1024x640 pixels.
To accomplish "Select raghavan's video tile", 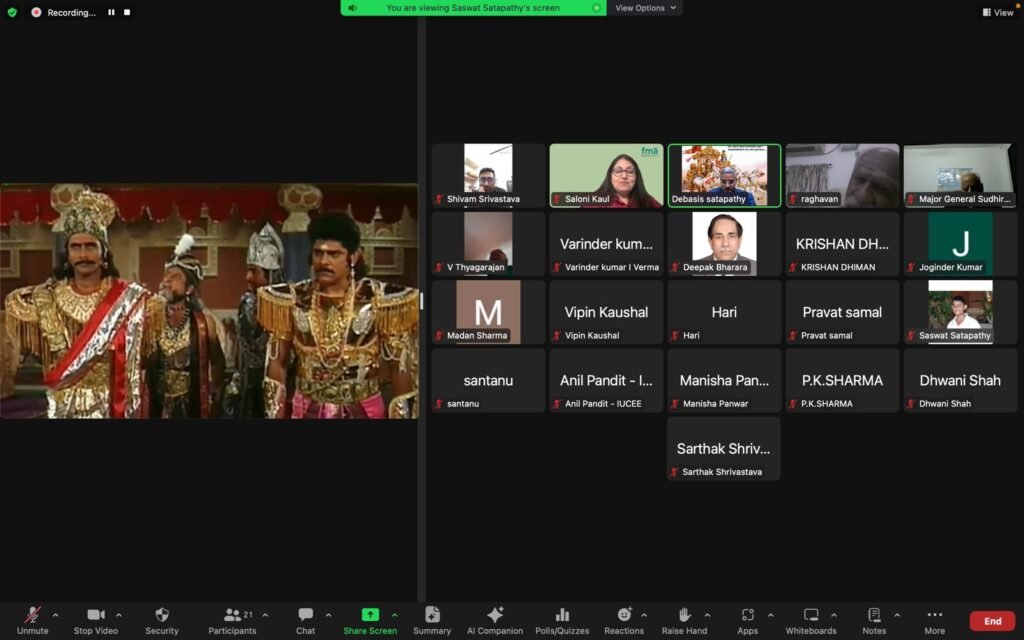I will pyautogui.click(x=842, y=176).
